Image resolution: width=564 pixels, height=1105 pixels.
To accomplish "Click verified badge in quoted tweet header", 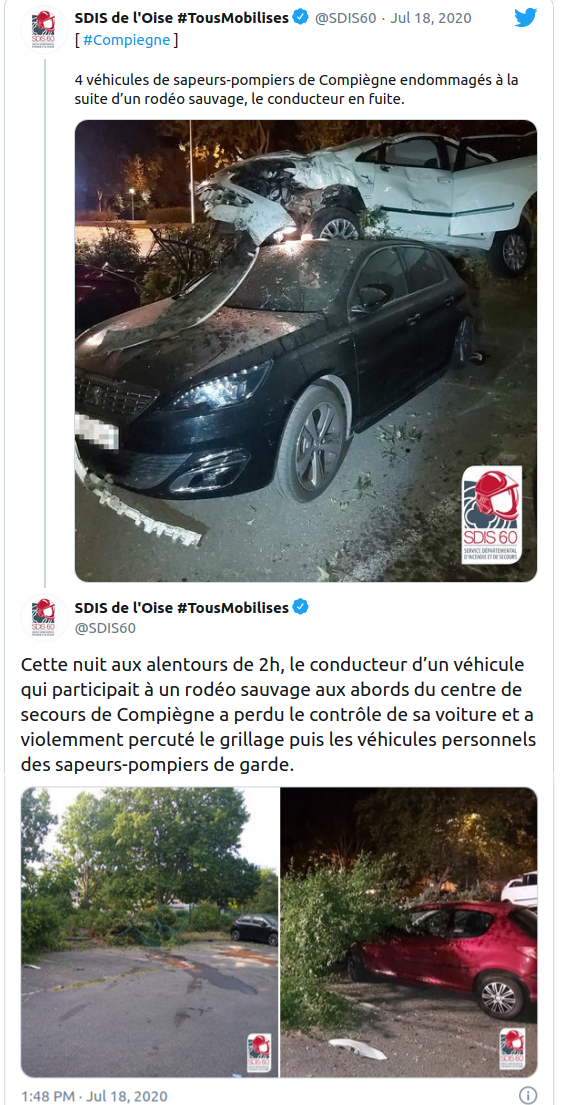I will [300, 18].
